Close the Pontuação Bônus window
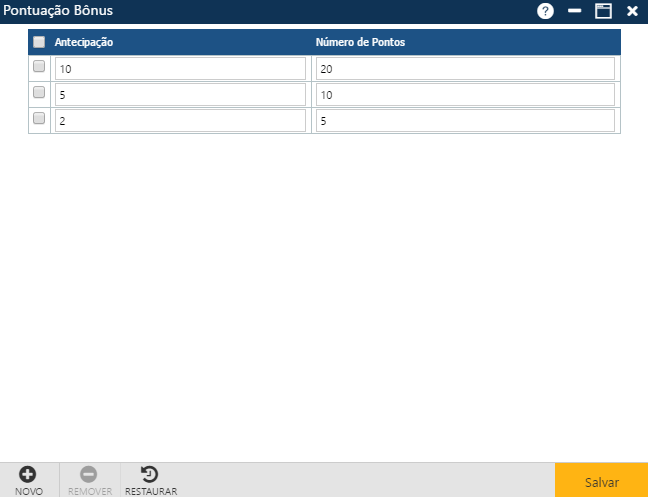Screen dimensions: 648x497 632,11
